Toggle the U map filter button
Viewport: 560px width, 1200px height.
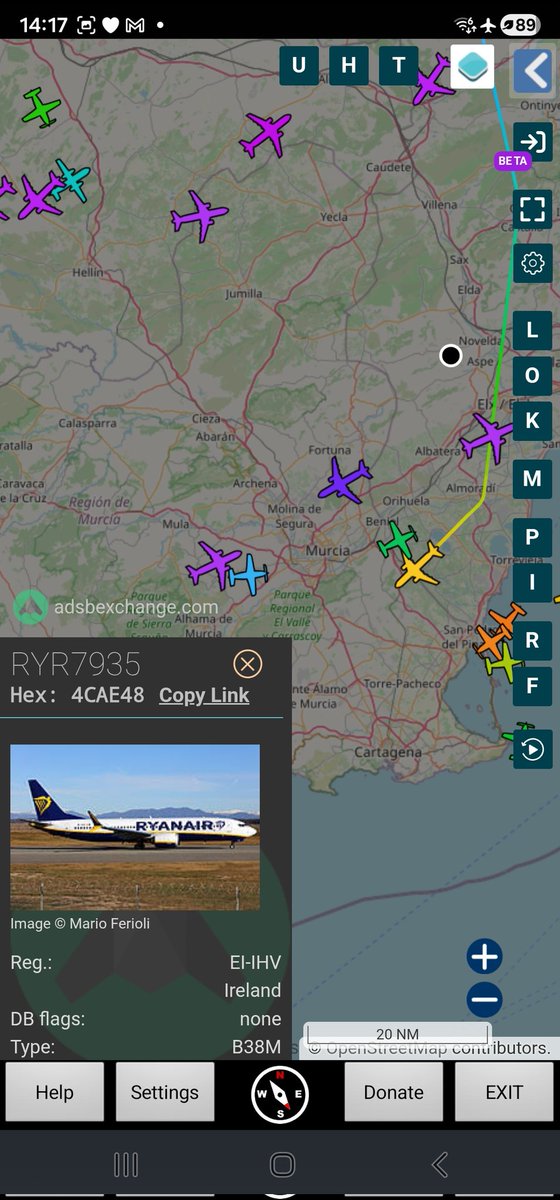pos(299,66)
